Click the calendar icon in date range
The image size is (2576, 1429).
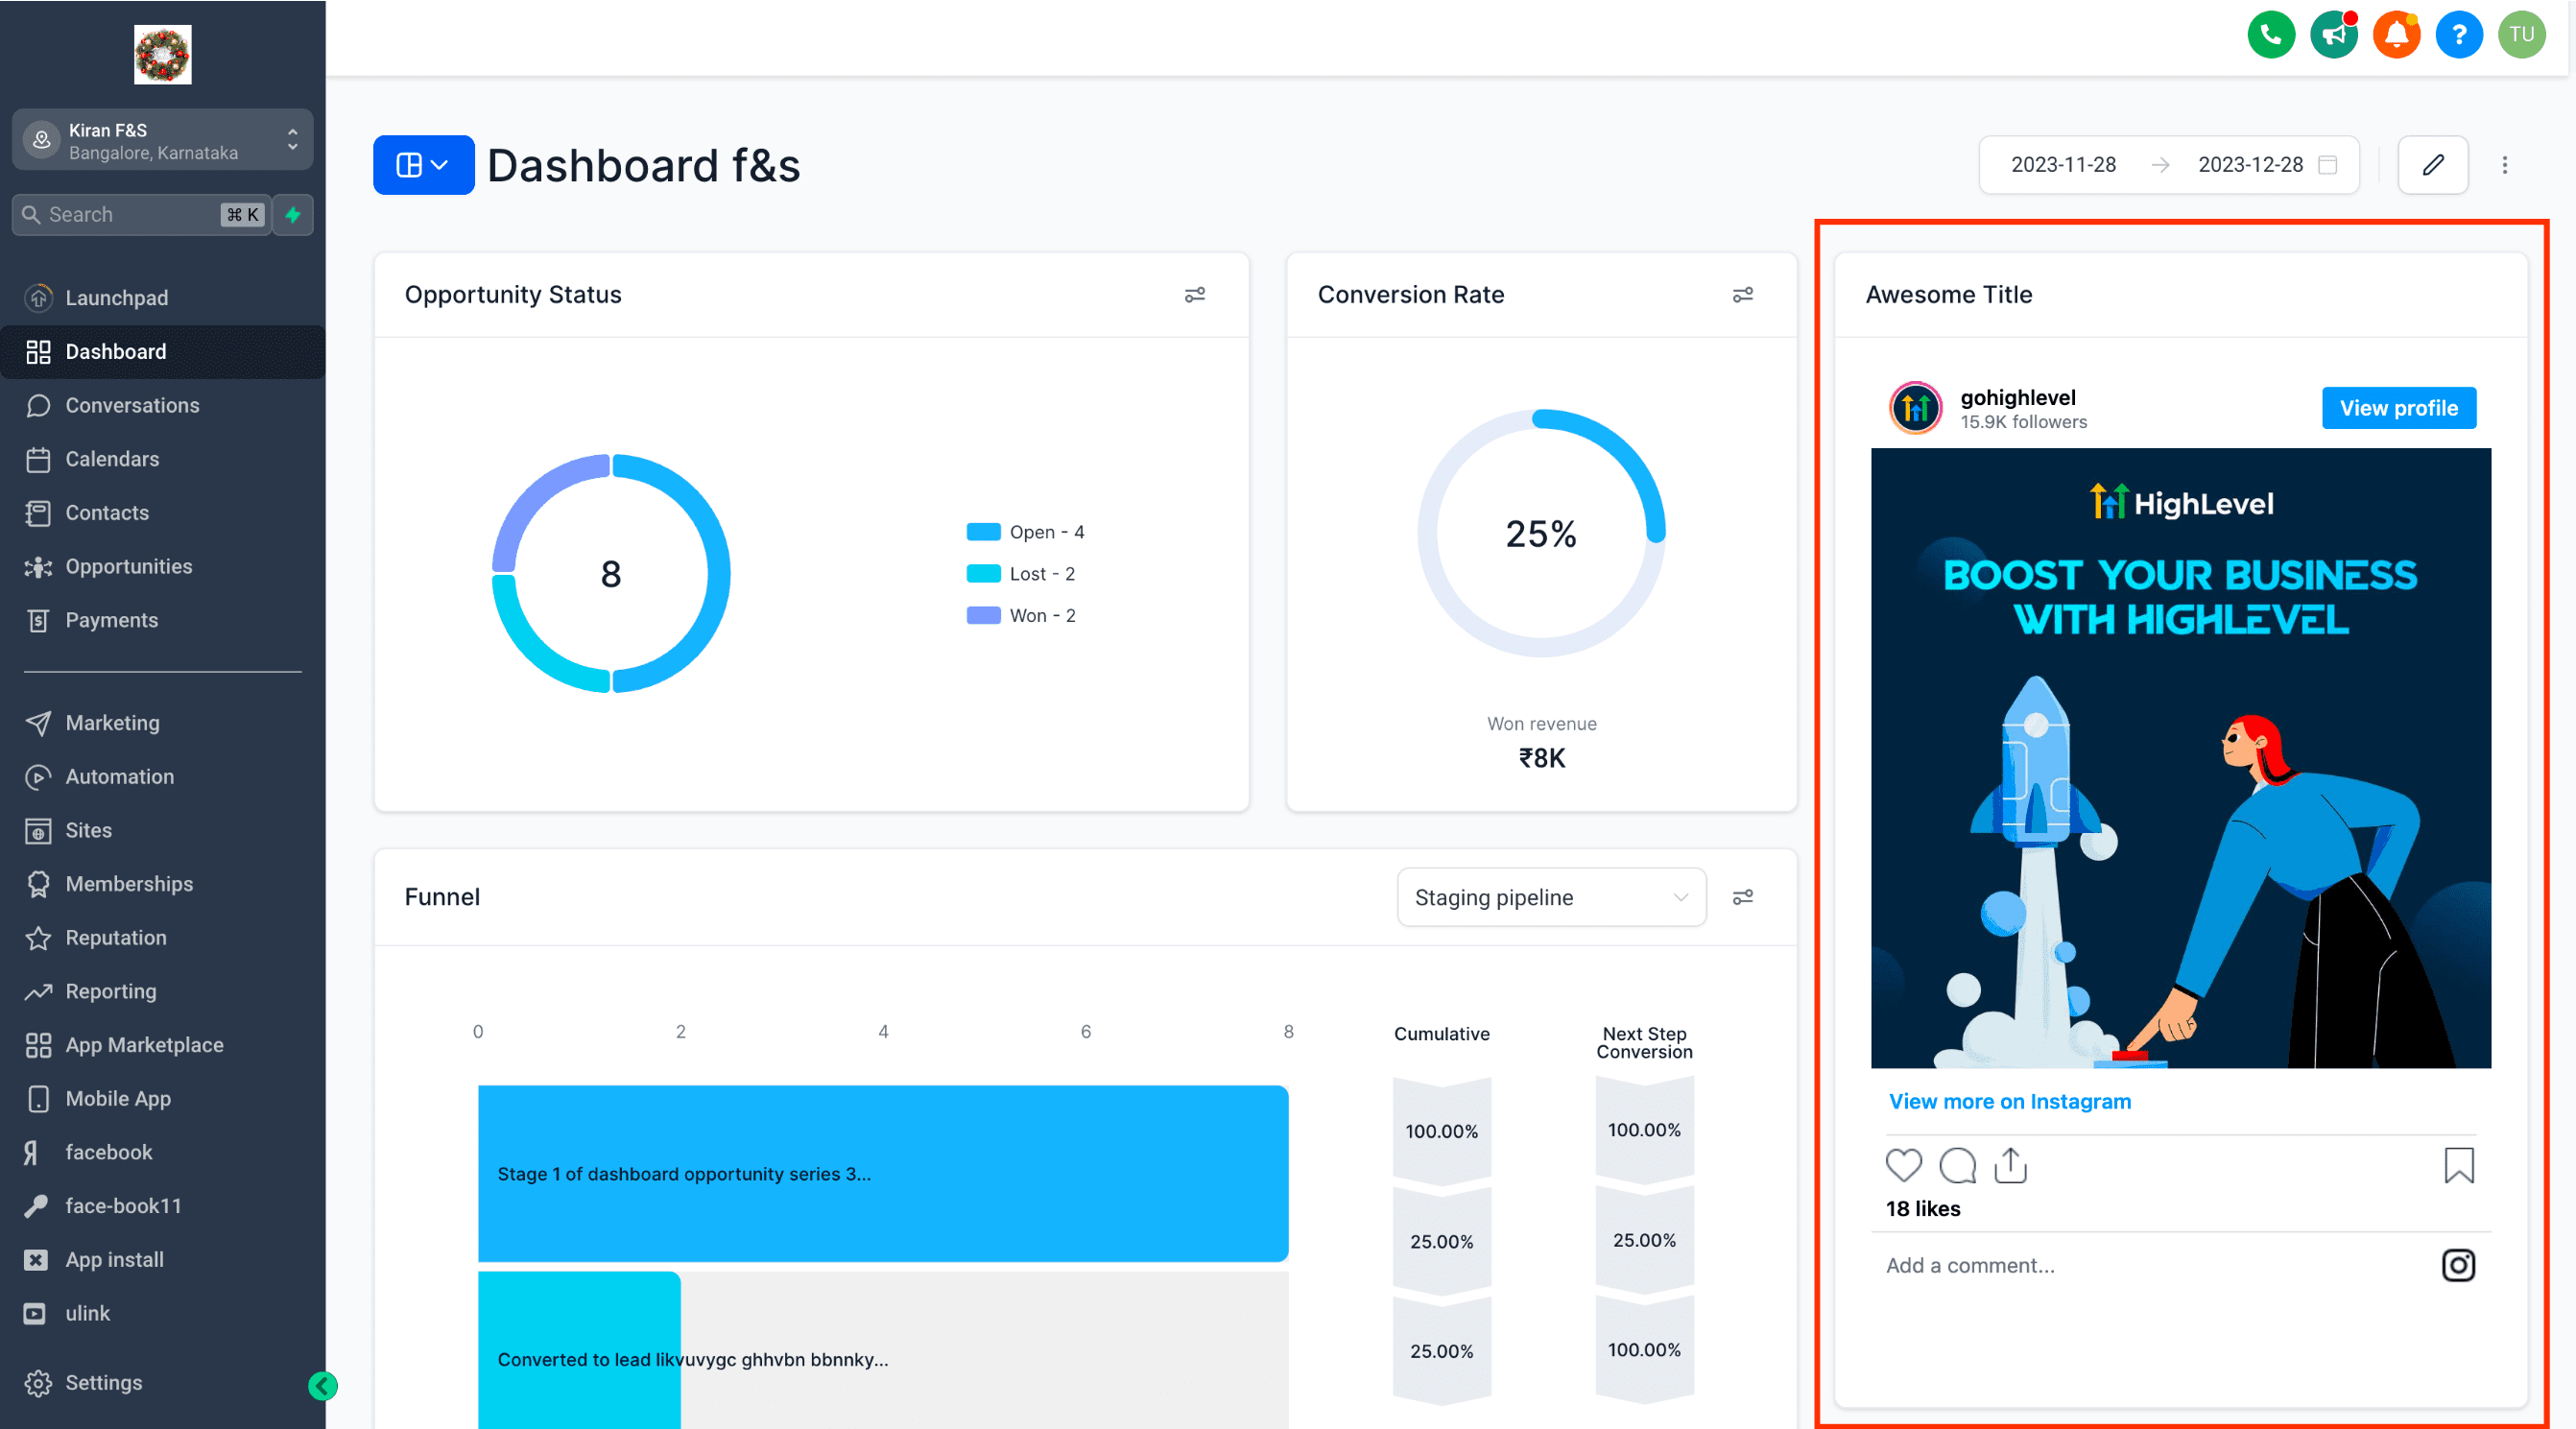click(x=2328, y=165)
